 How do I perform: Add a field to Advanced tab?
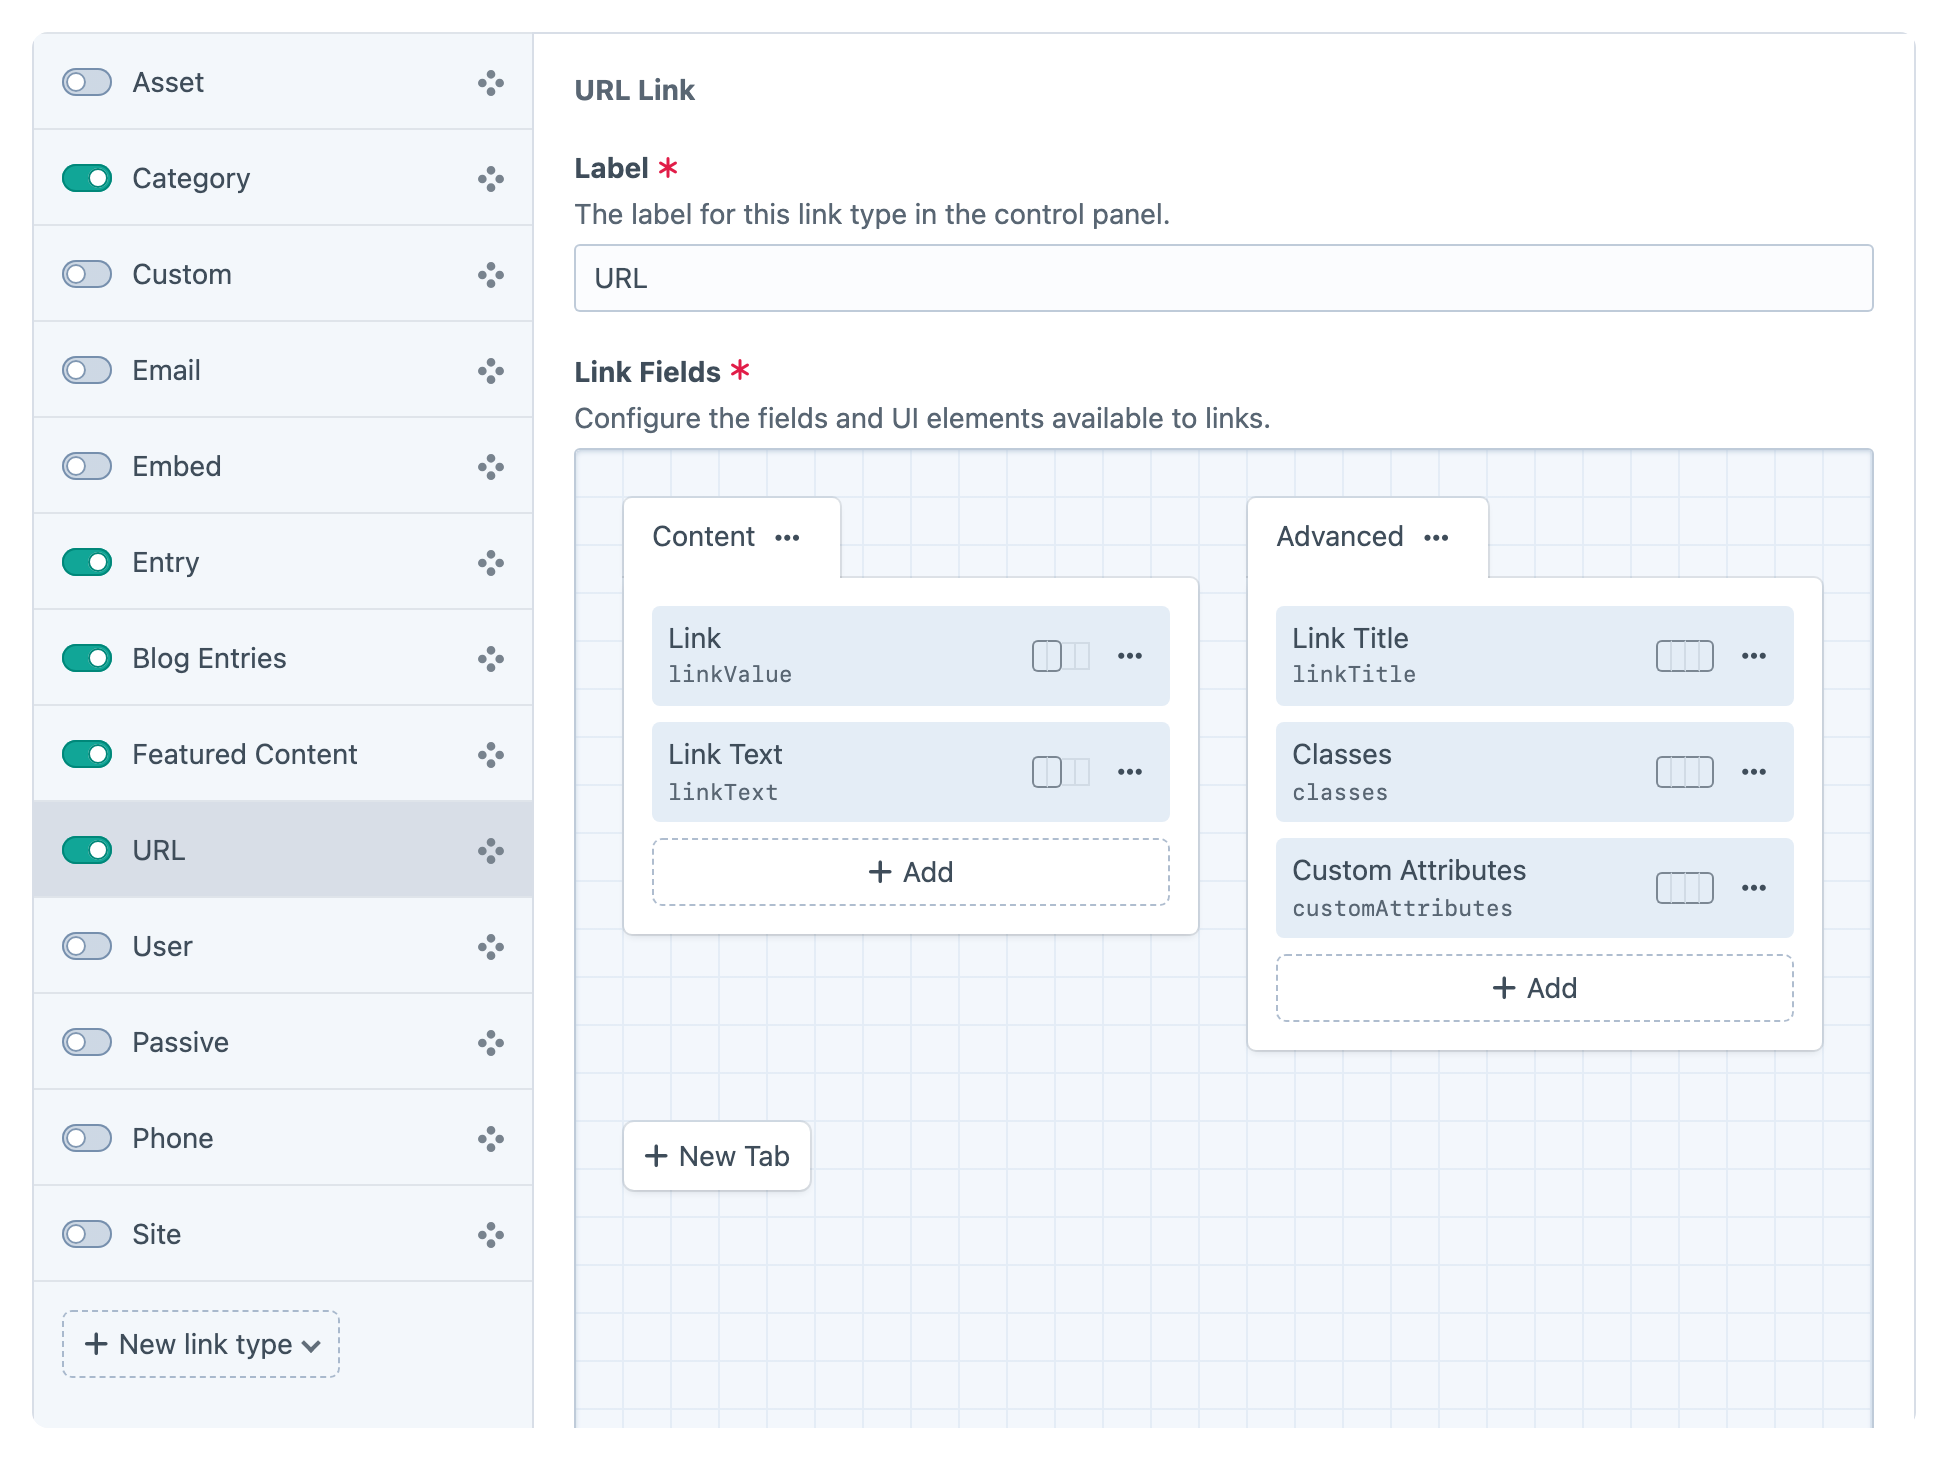1535,988
